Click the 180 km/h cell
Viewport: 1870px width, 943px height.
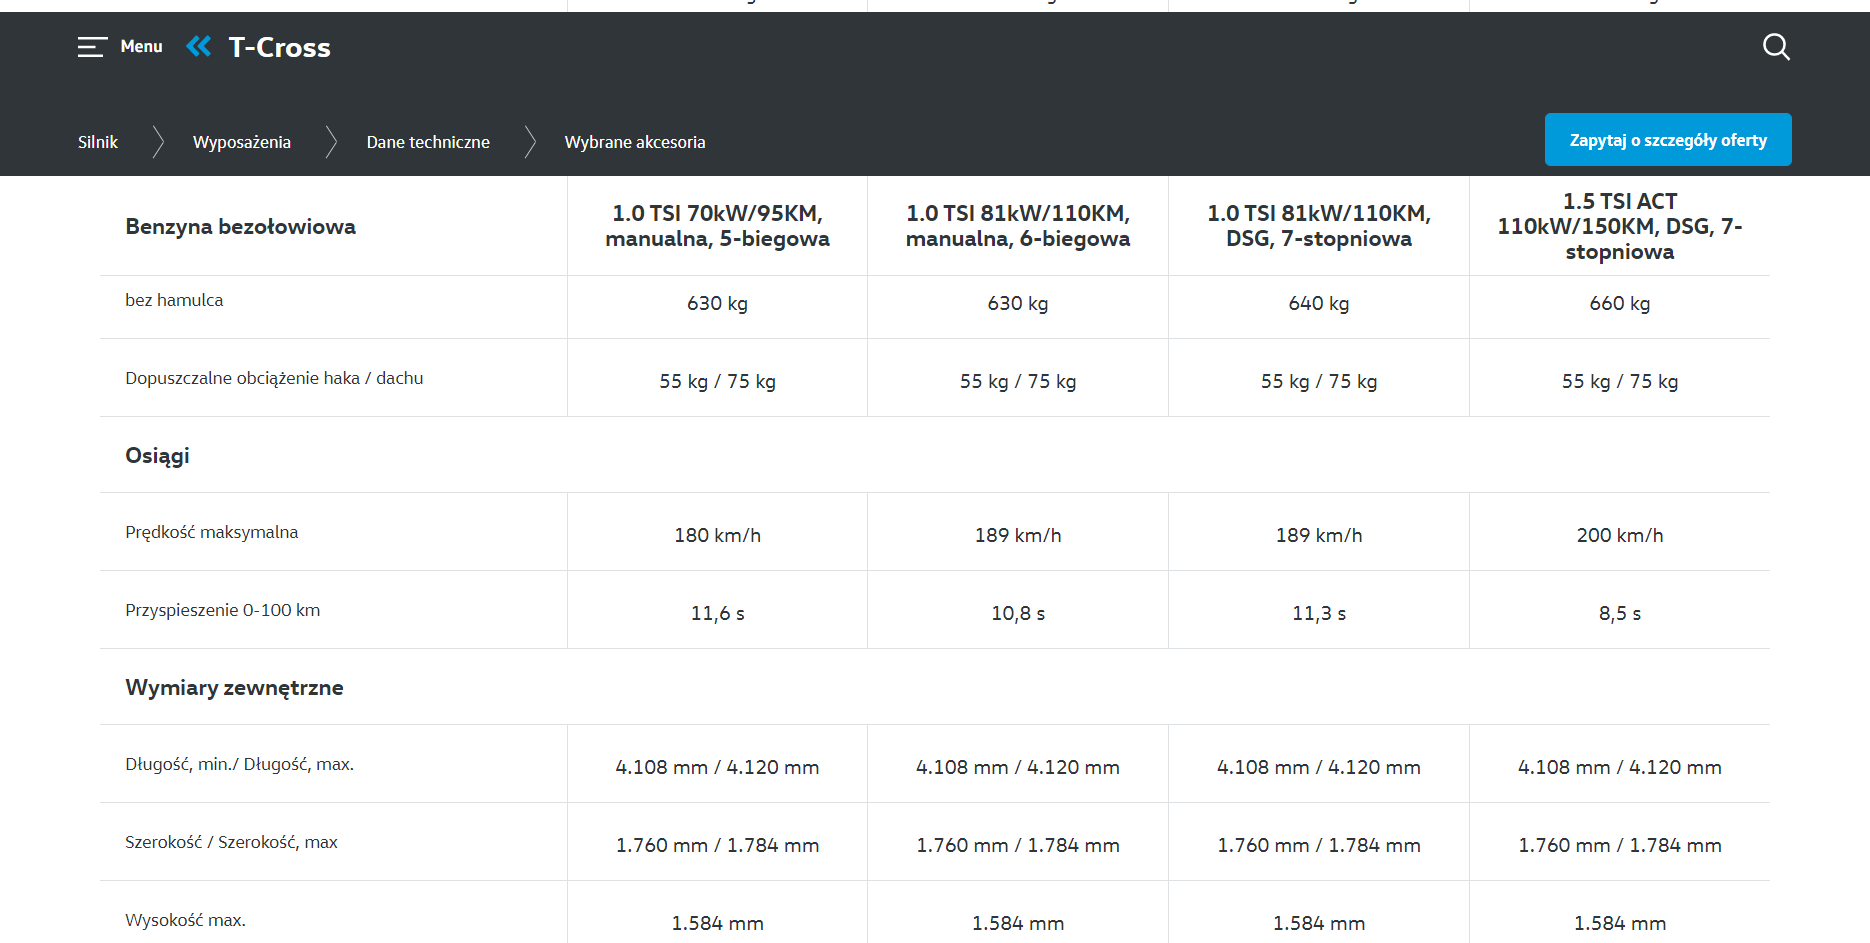[717, 535]
